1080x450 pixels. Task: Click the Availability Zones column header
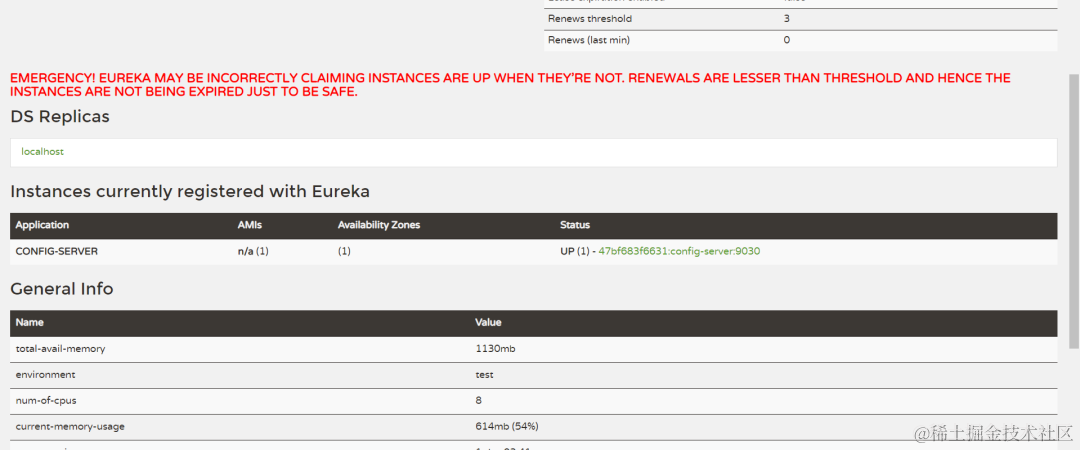click(379, 225)
